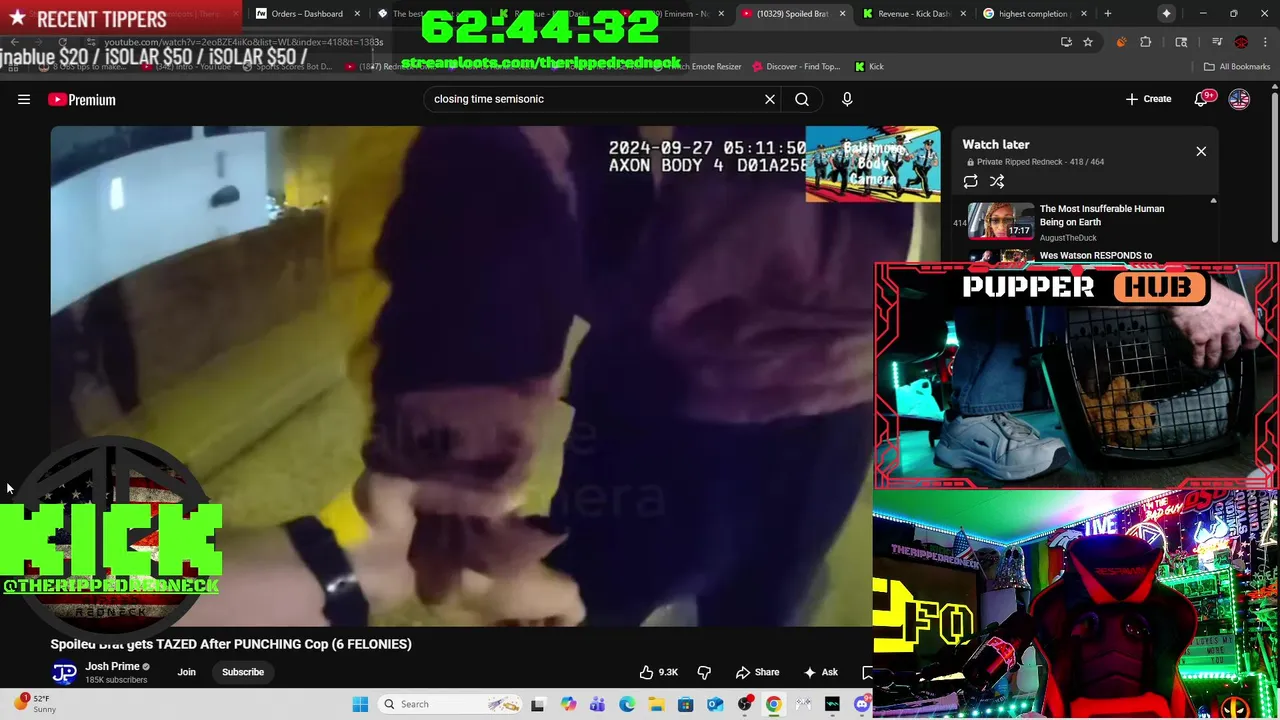Toggle playlist shuffle

pyautogui.click(x=997, y=181)
